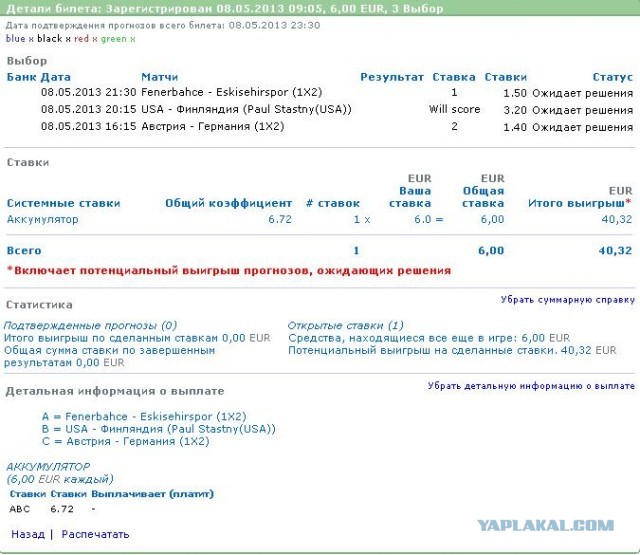The width and height of the screenshot is (640, 555).
Task: Click the red theme link
Action: tap(81, 39)
